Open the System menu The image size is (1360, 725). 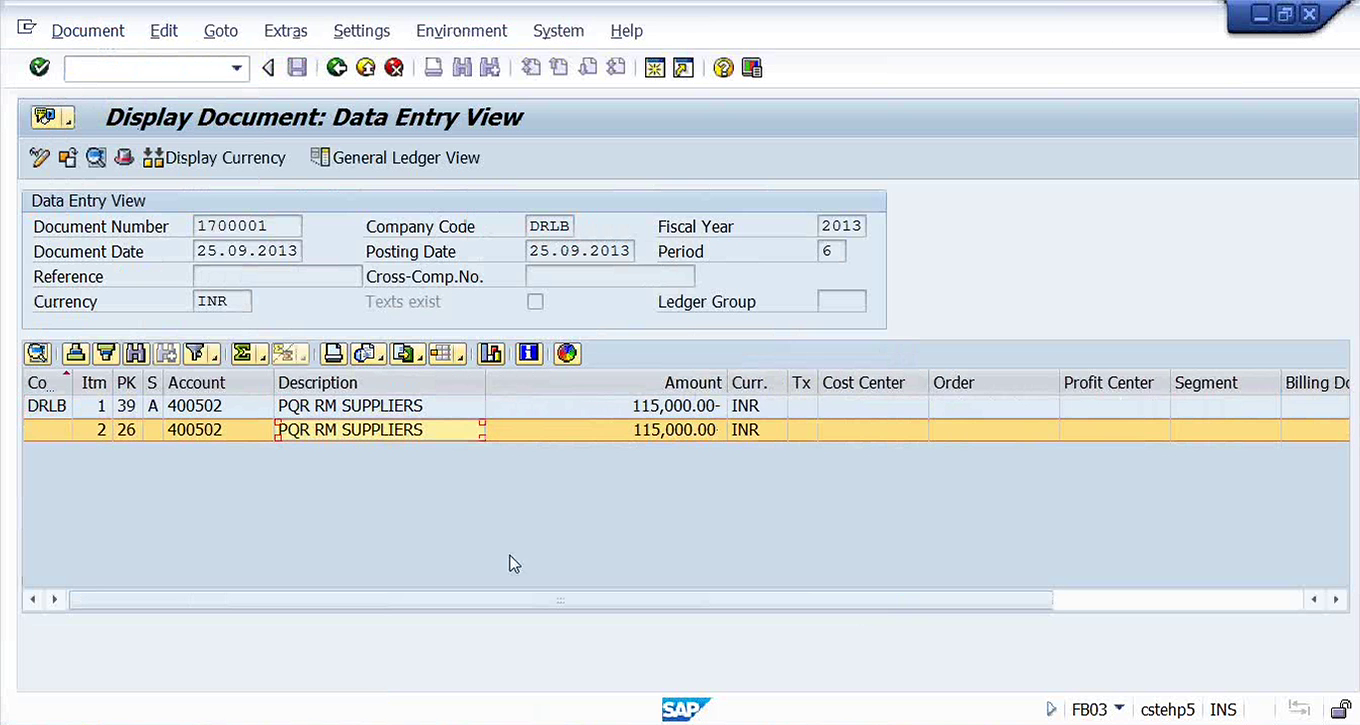point(558,31)
